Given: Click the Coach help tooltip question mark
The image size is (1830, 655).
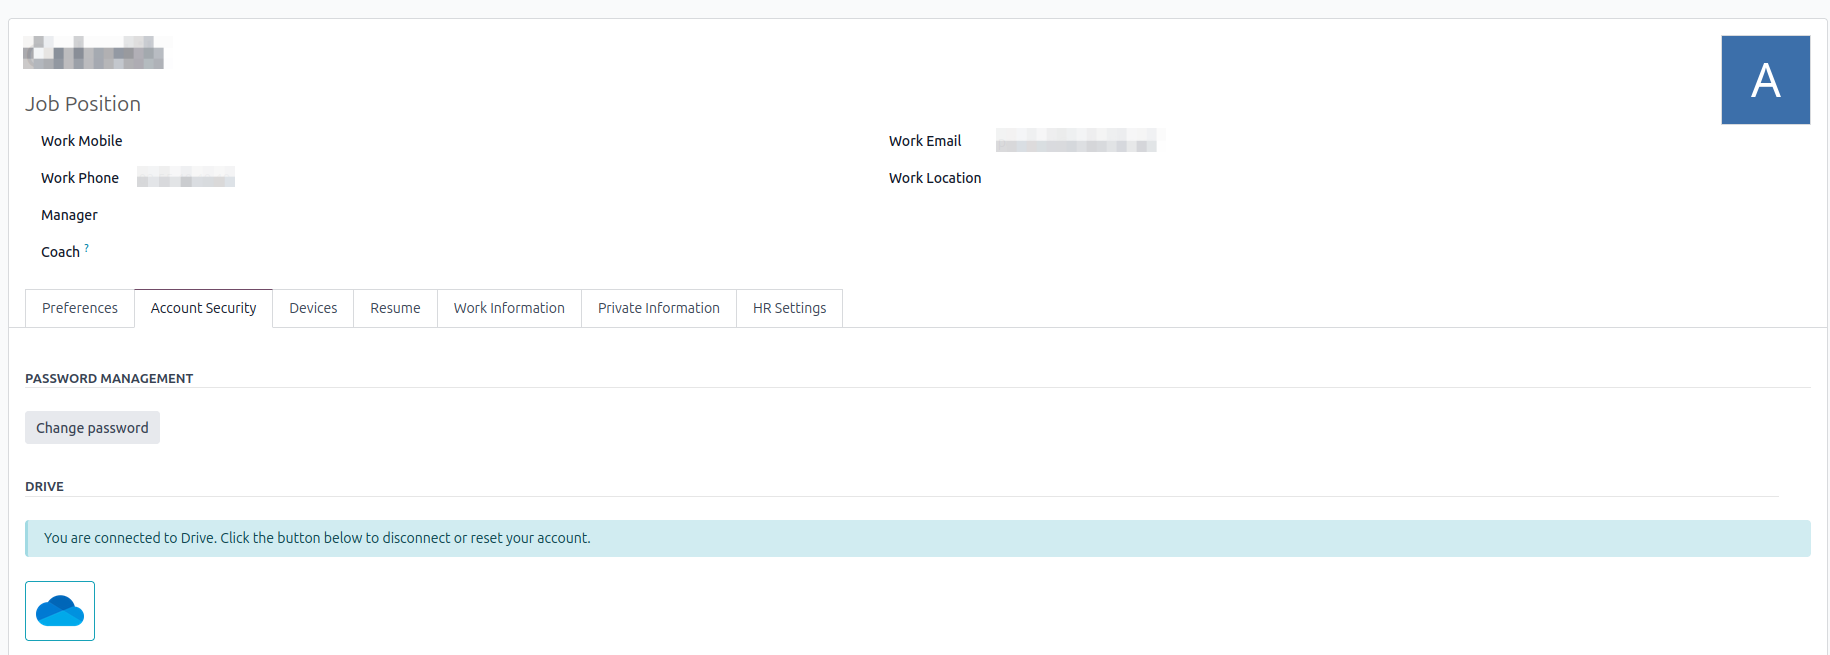Looking at the screenshot, I should [87, 247].
